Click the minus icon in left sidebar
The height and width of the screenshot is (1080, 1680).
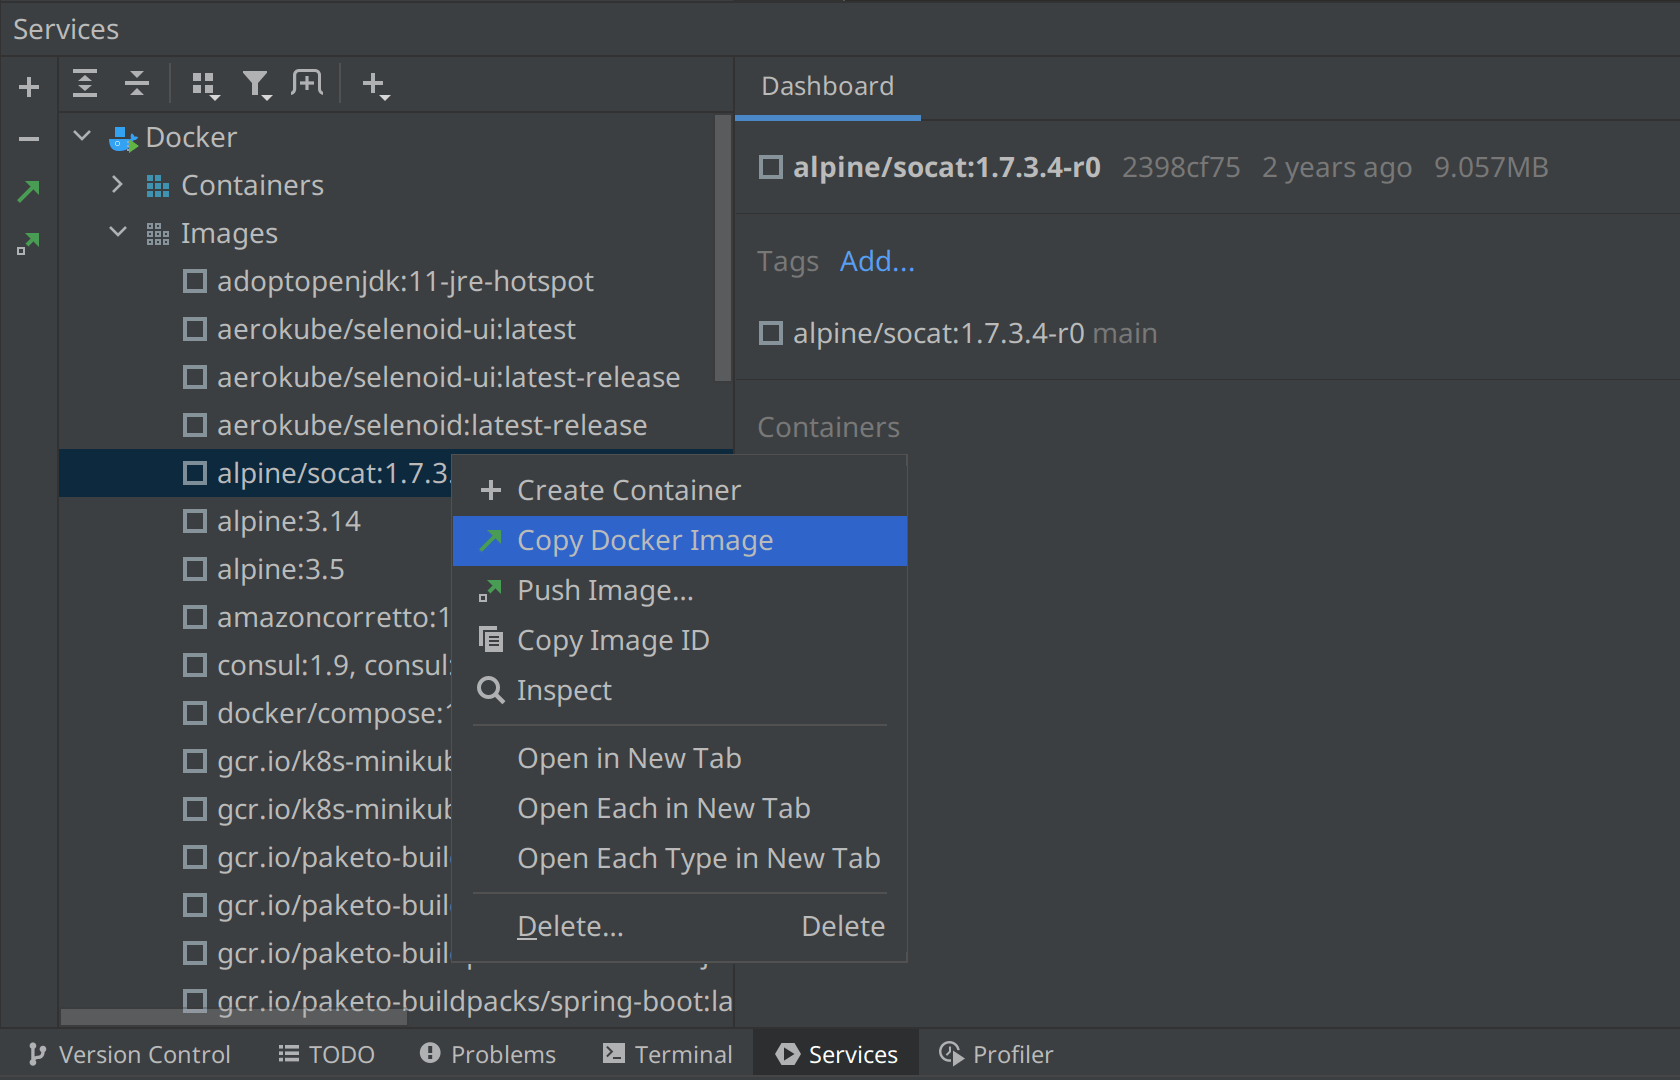pyautogui.click(x=29, y=139)
